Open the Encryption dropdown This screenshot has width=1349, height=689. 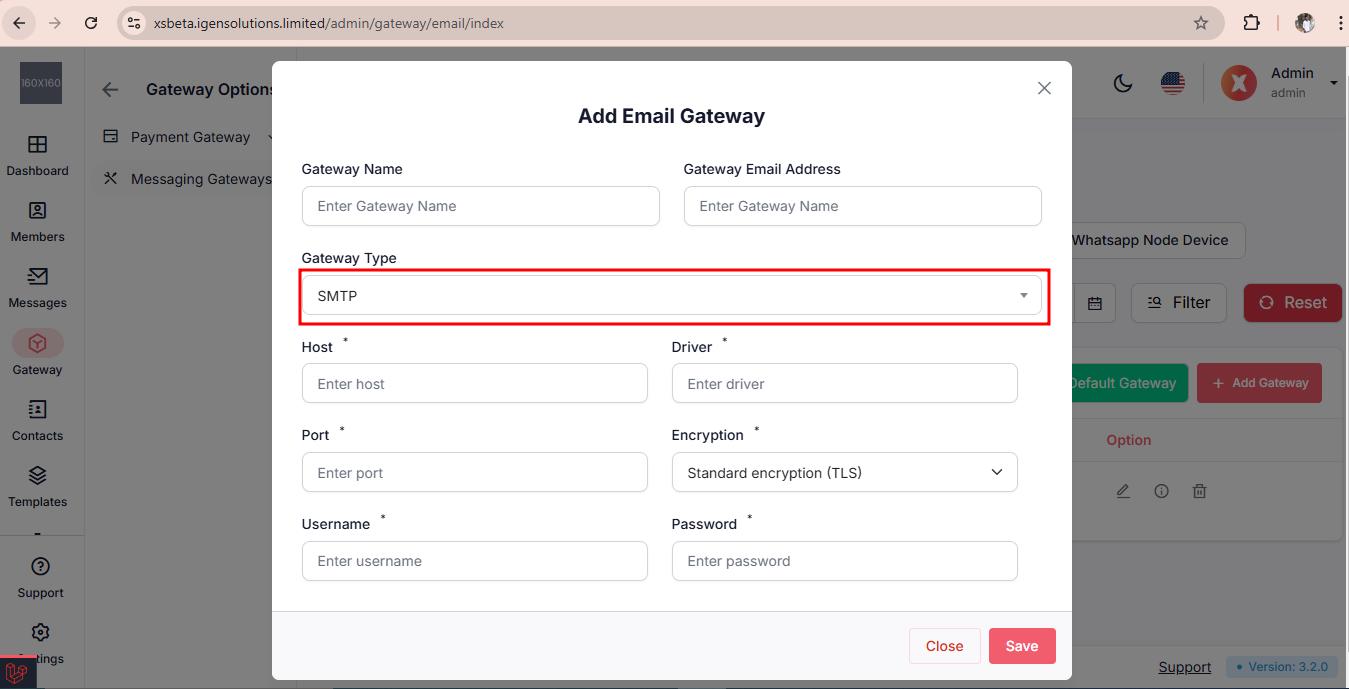point(844,473)
